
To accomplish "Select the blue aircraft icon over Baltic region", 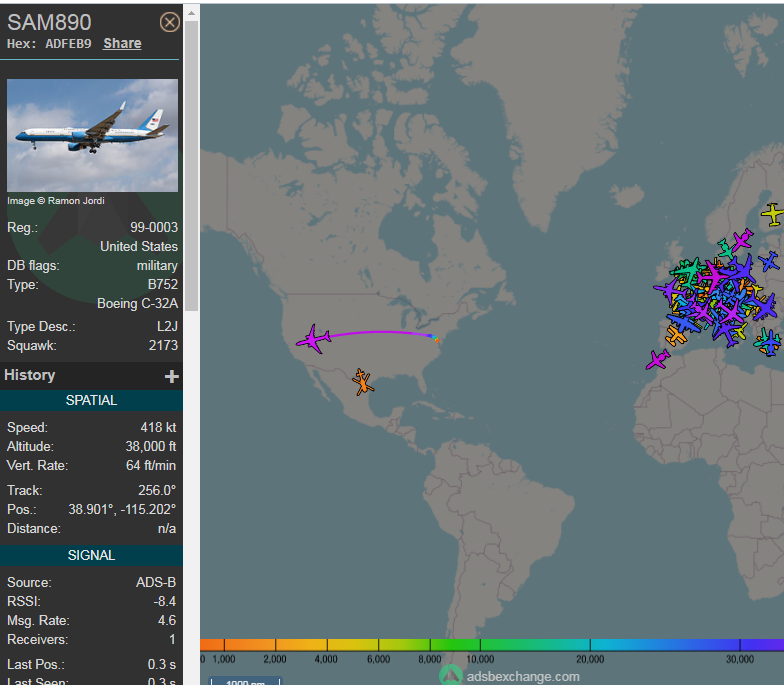I will (769, 262).
